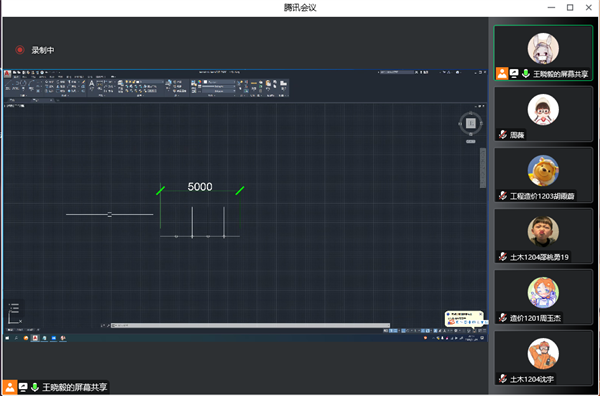The image size is (600, 396).
Task: Click the AutoCAD icon in shared taskbar
Action: point(35,338)
